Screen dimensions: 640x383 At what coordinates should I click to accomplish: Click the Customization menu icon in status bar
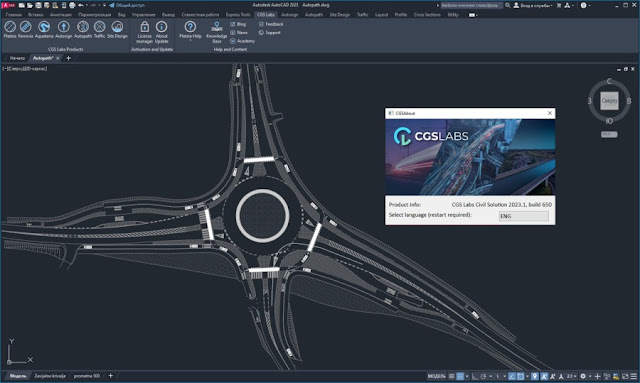[x=633, y=376]
